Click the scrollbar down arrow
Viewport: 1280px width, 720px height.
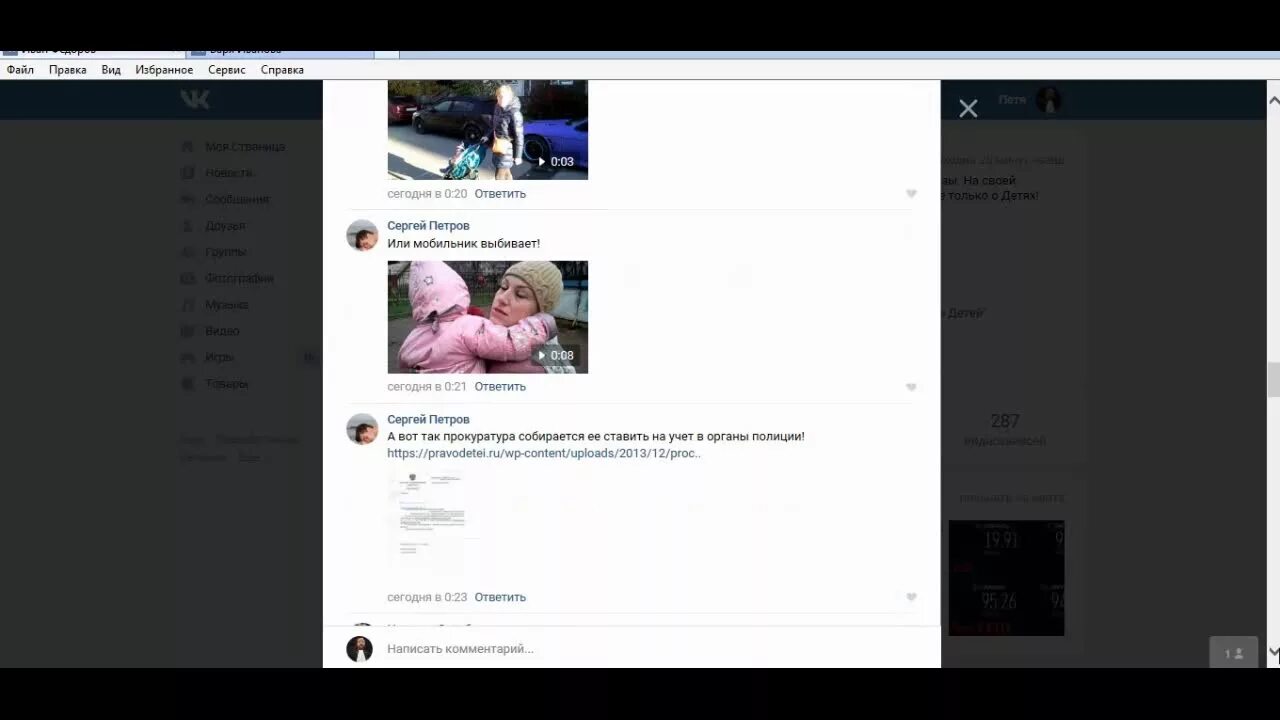[x=1274, y=653]
